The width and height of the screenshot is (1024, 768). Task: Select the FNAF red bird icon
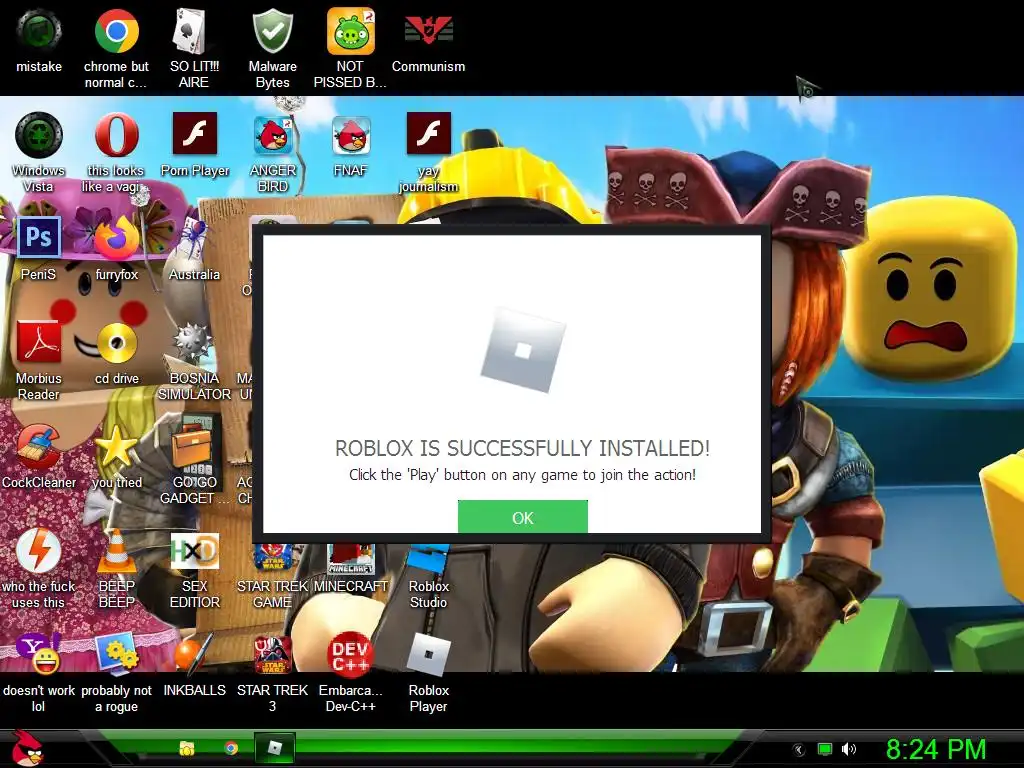pyautogui.click(x=351, y=146)
